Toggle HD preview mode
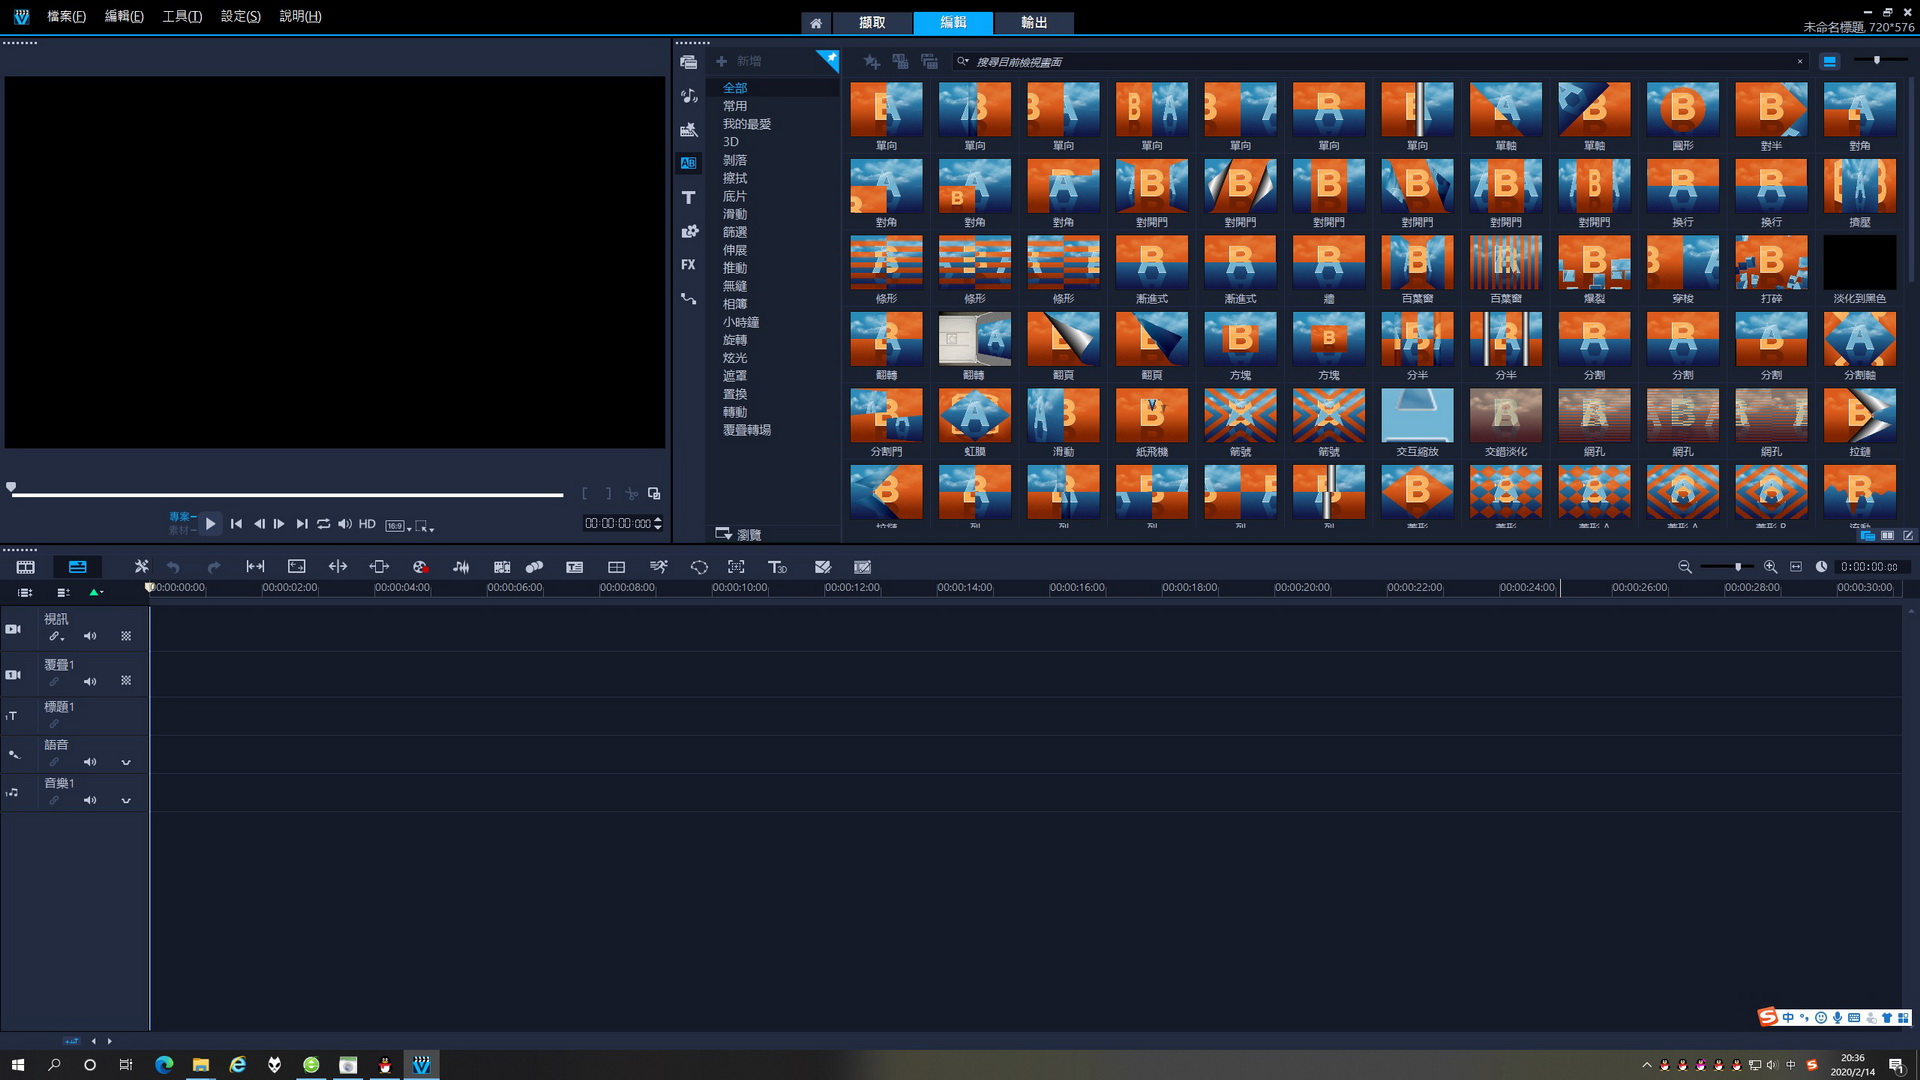1920x1080 pixels. pyautogui.click(x=367, y=524)
